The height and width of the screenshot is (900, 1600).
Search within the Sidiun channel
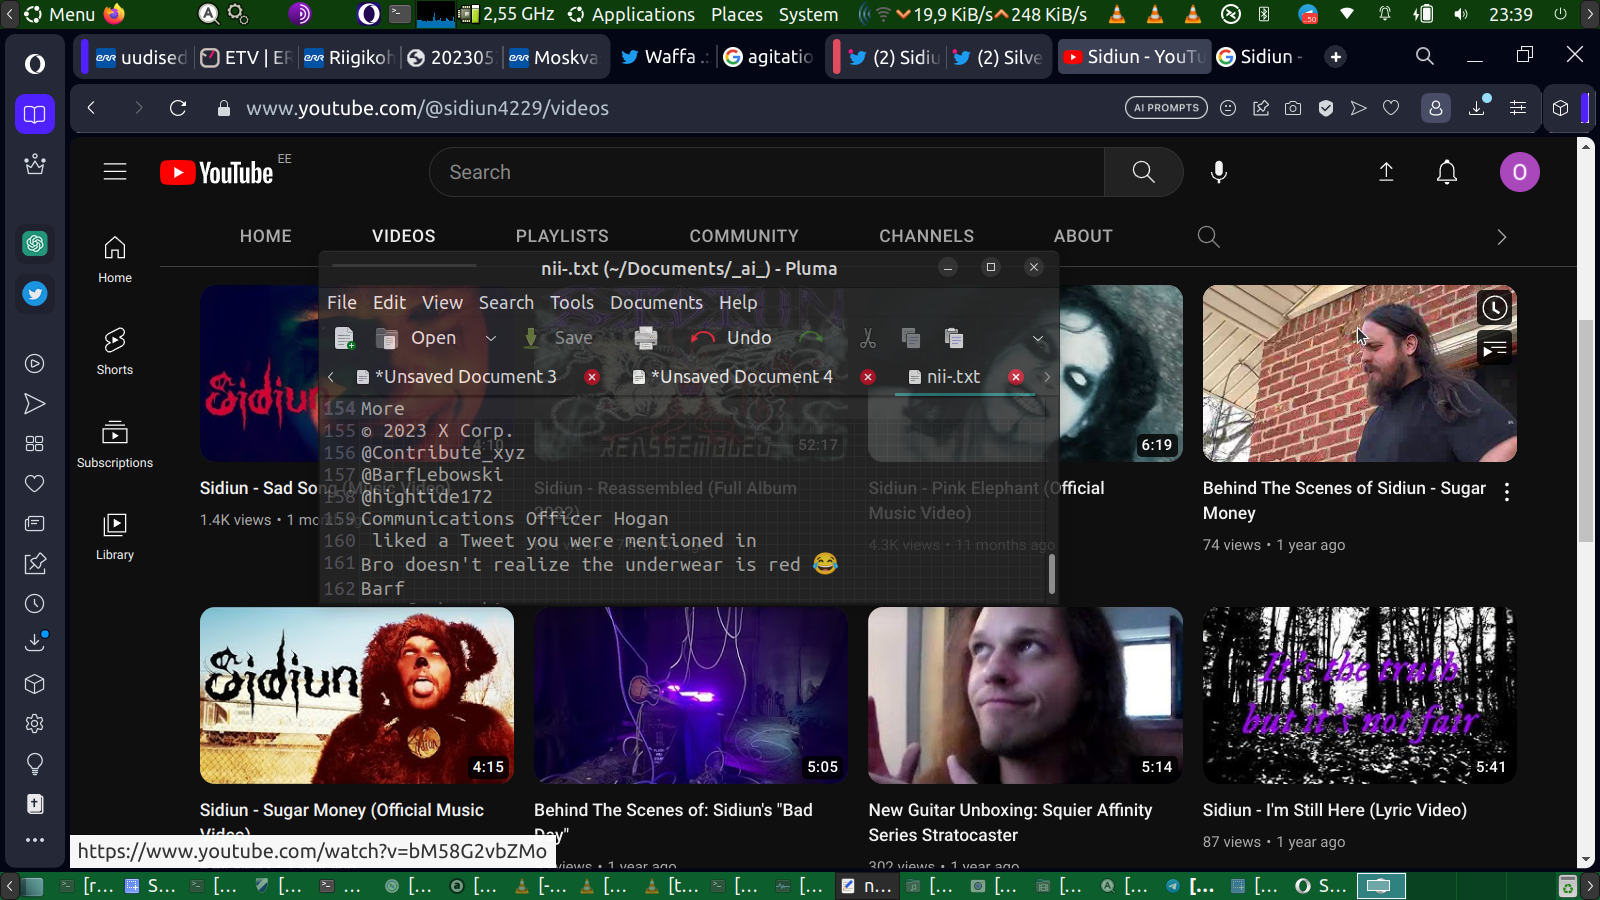coord(1208,237)
